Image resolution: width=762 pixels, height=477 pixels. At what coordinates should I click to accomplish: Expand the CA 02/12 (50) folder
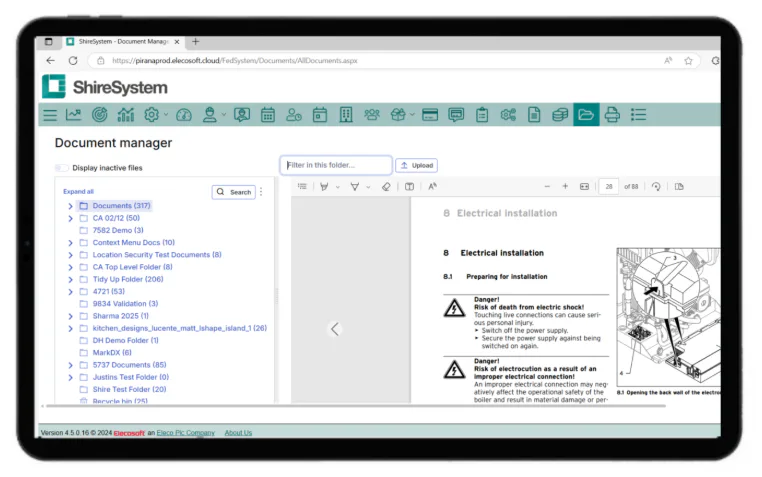tap(70, 219)
